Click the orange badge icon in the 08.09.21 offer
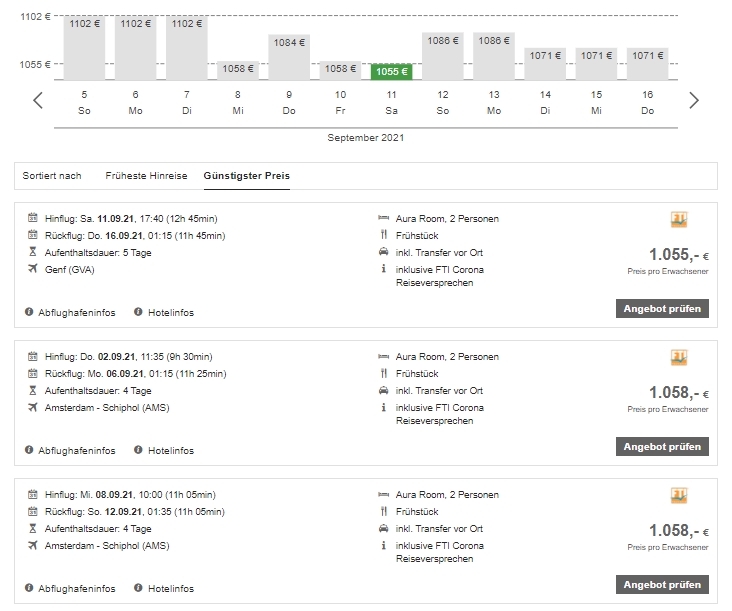This screenshot has width=732, height=611. tap(679, 496)
